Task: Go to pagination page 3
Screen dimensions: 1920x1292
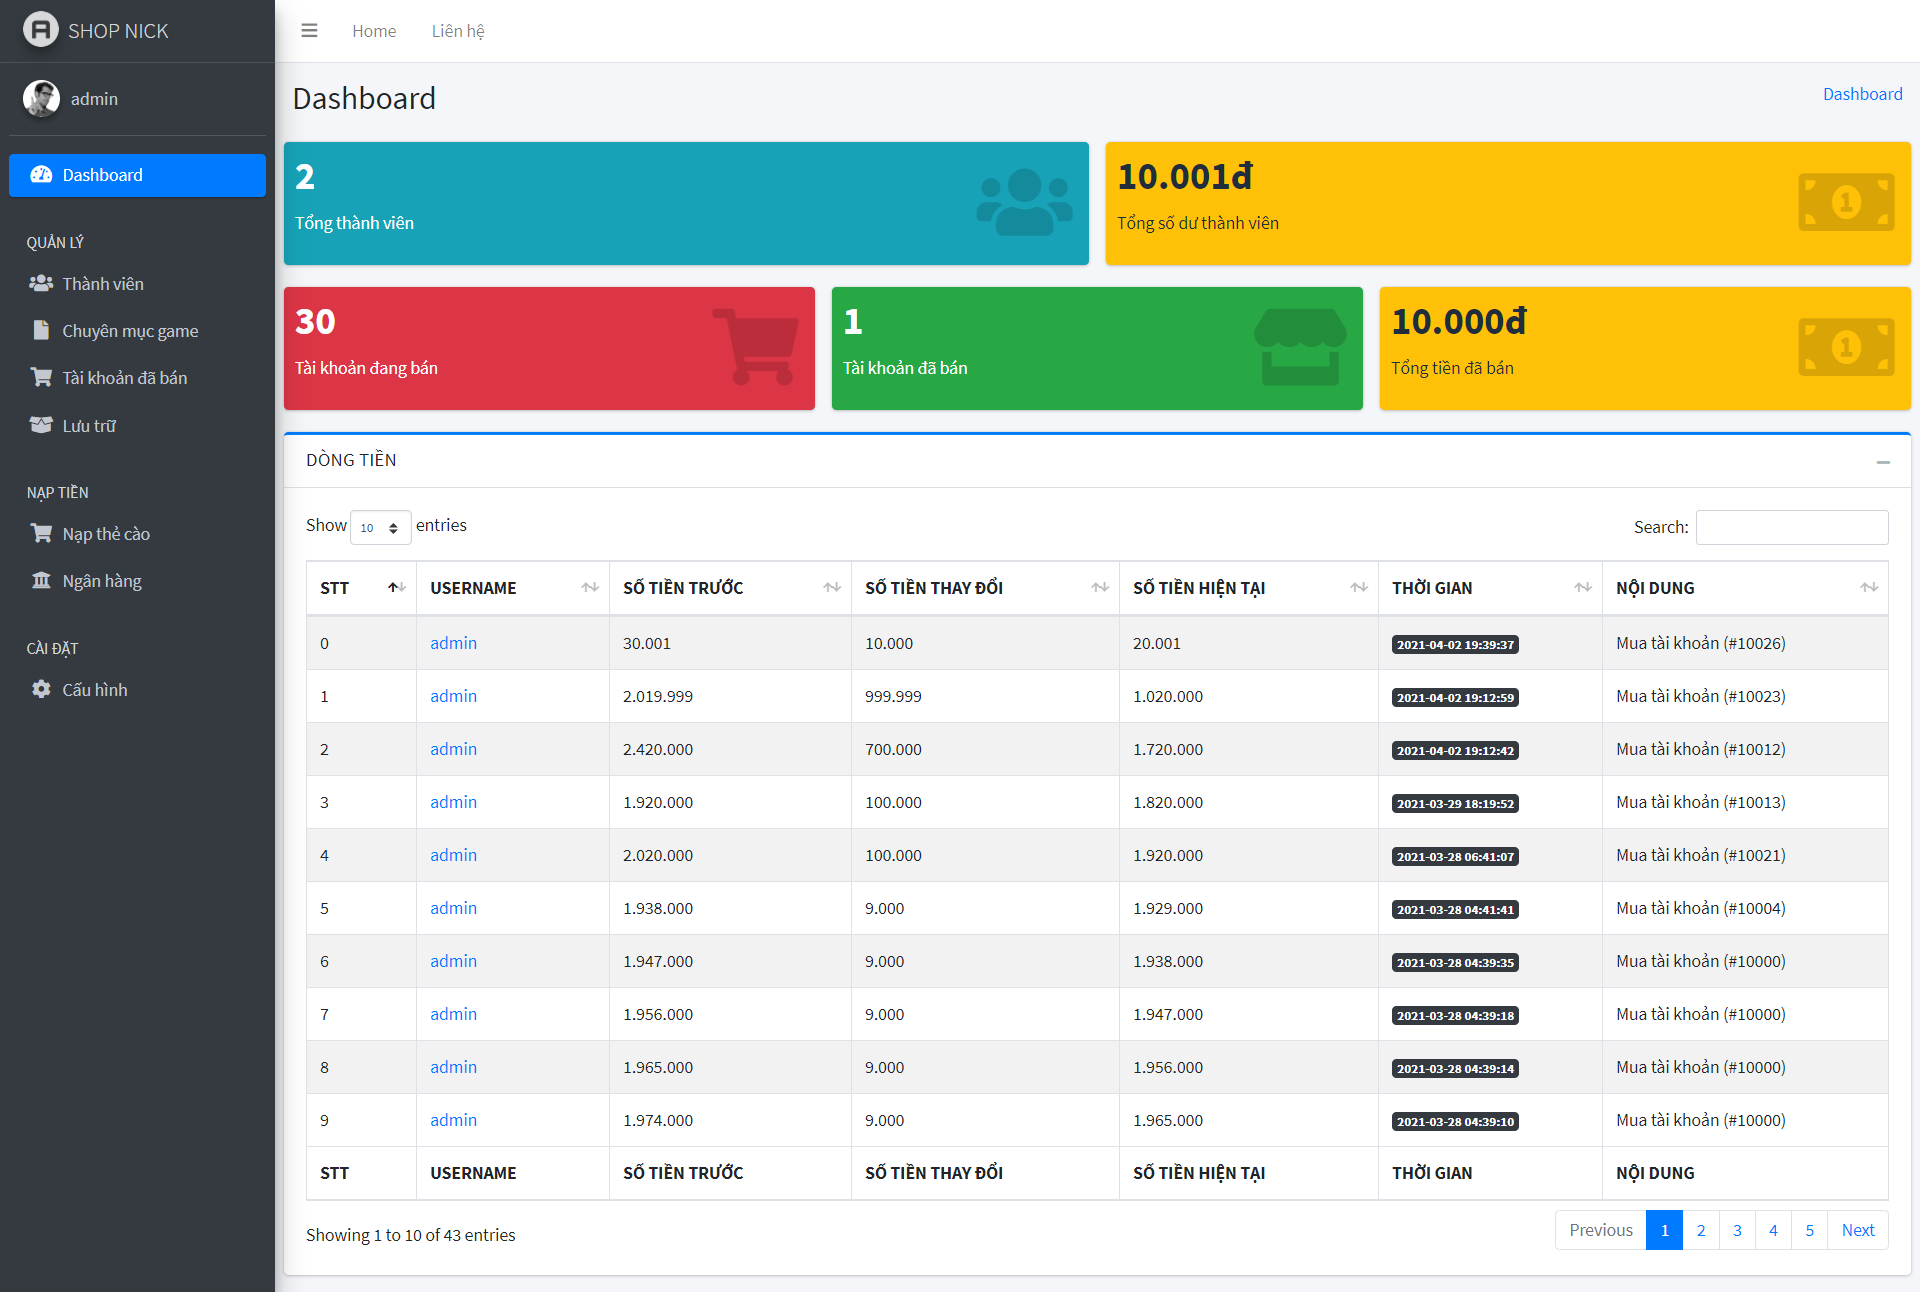Action: (x=1737, y=1230)
